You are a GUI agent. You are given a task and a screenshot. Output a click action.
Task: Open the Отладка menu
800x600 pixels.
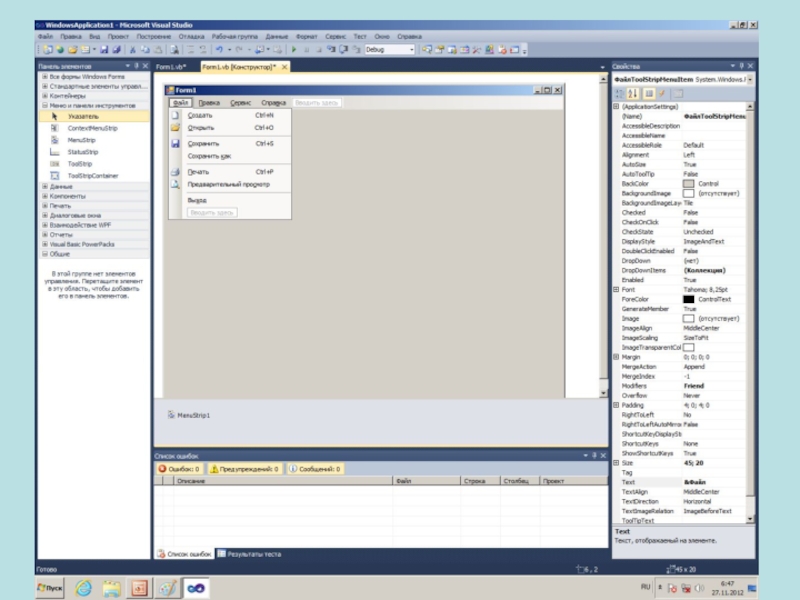[191, 36]
